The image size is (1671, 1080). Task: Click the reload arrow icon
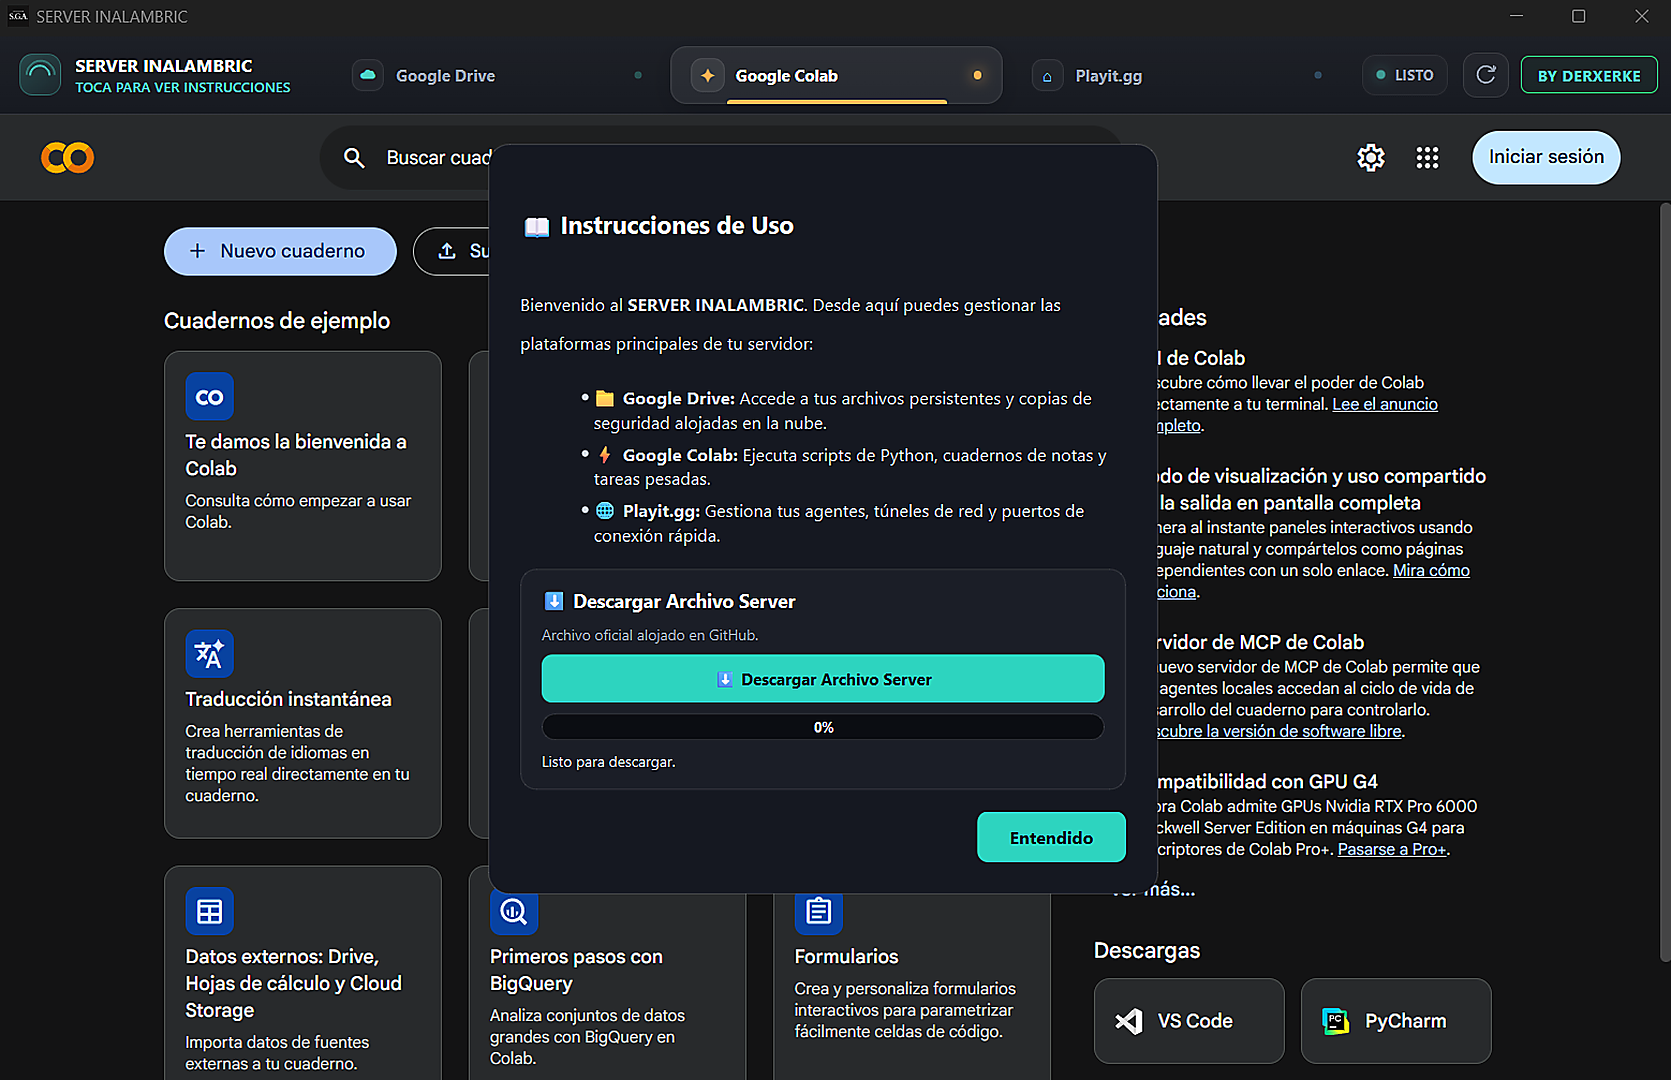pos(1486,75)
